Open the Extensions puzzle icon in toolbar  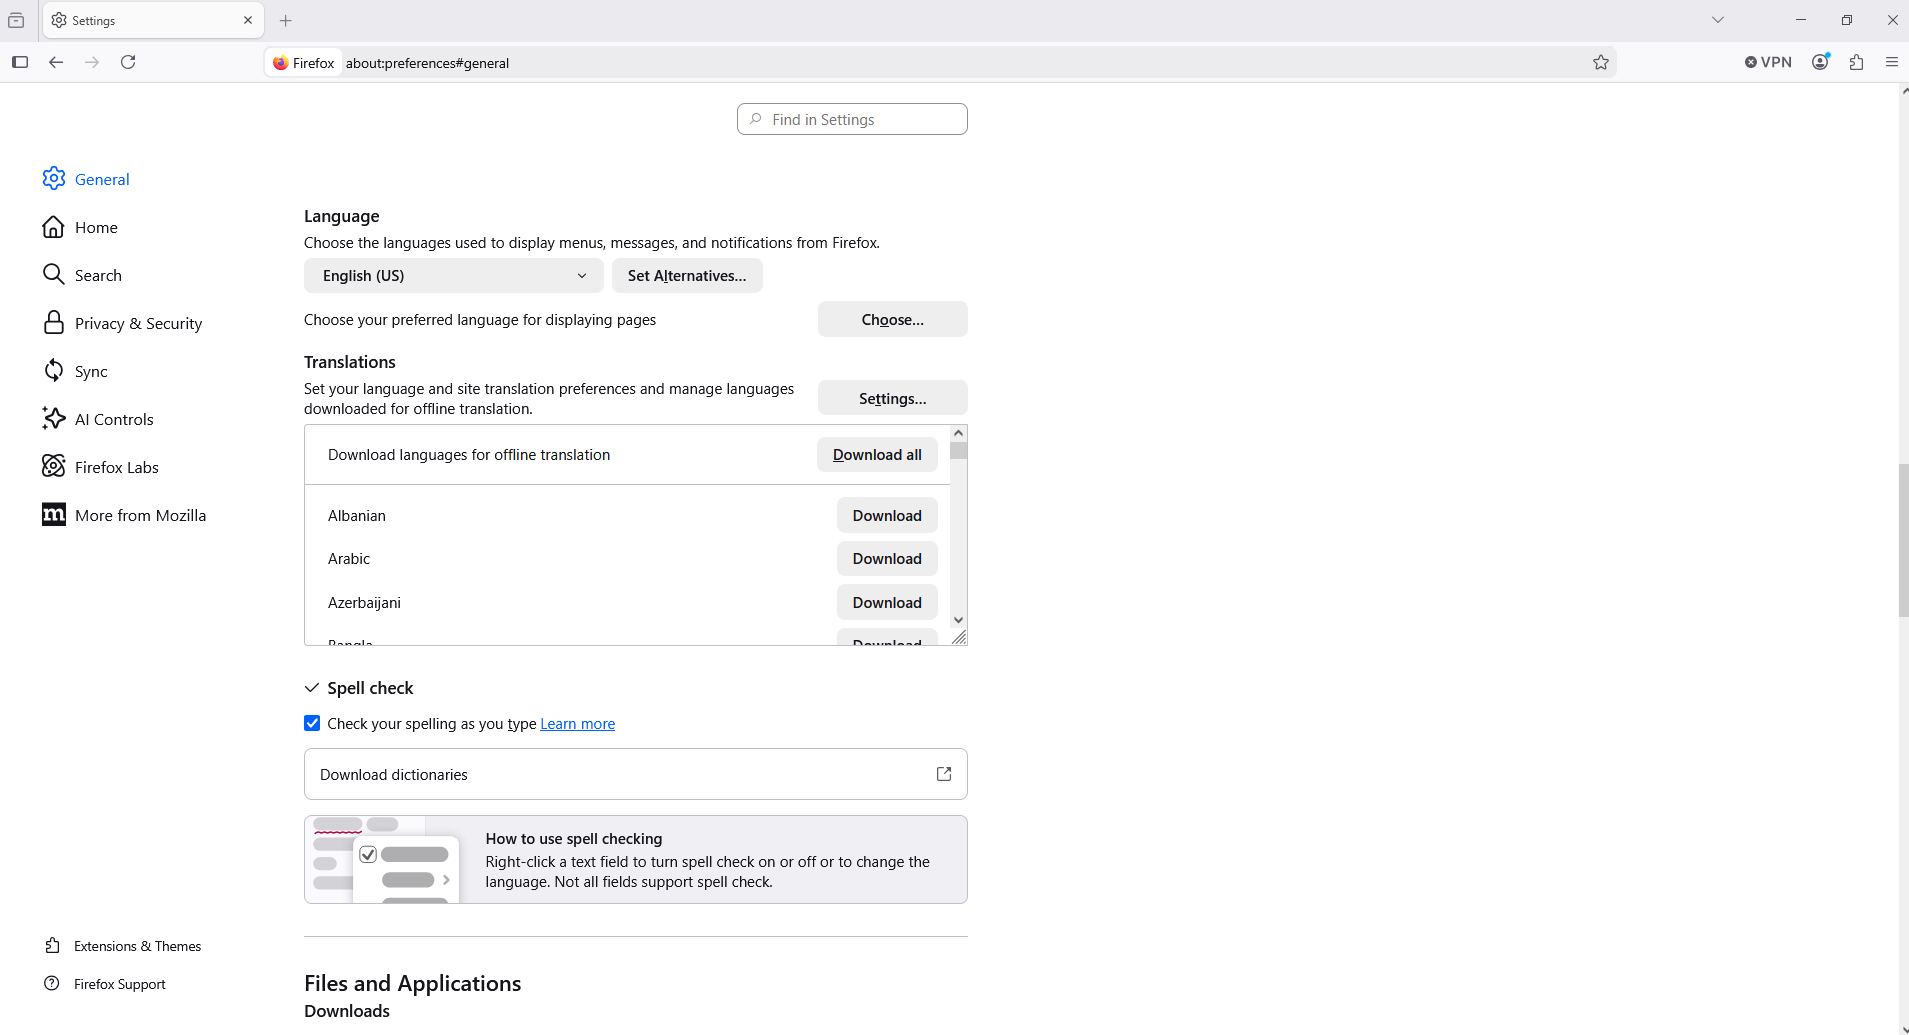point(1856,62)
